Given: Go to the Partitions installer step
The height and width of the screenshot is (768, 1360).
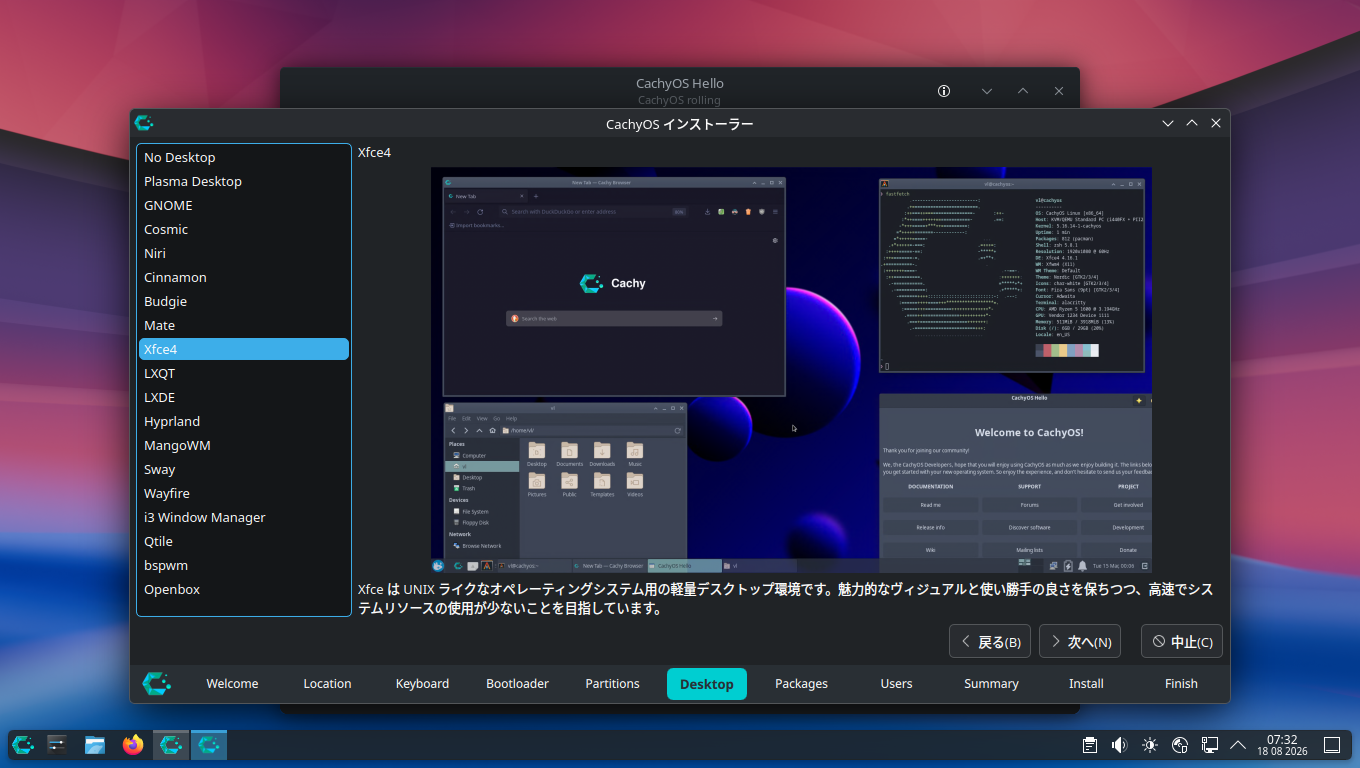Looking at the screenshot, I should click(x=612, y=684).
